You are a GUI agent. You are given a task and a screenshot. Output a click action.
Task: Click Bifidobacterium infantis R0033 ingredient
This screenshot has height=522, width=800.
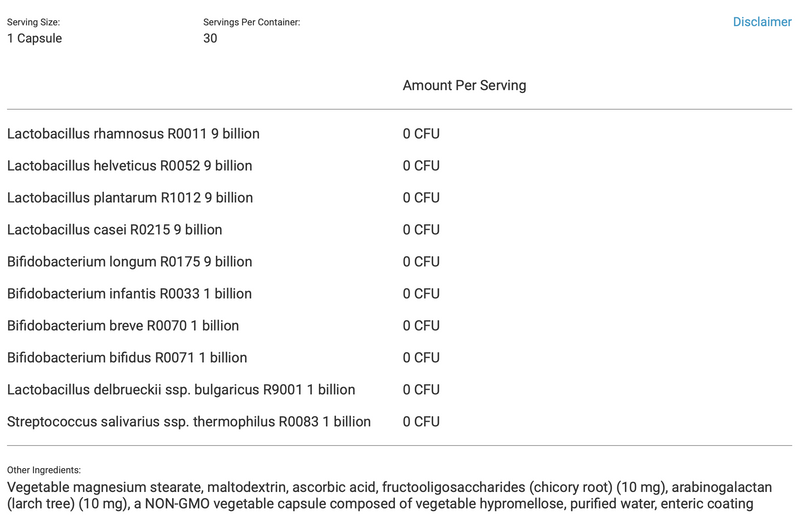coord(129,294)
